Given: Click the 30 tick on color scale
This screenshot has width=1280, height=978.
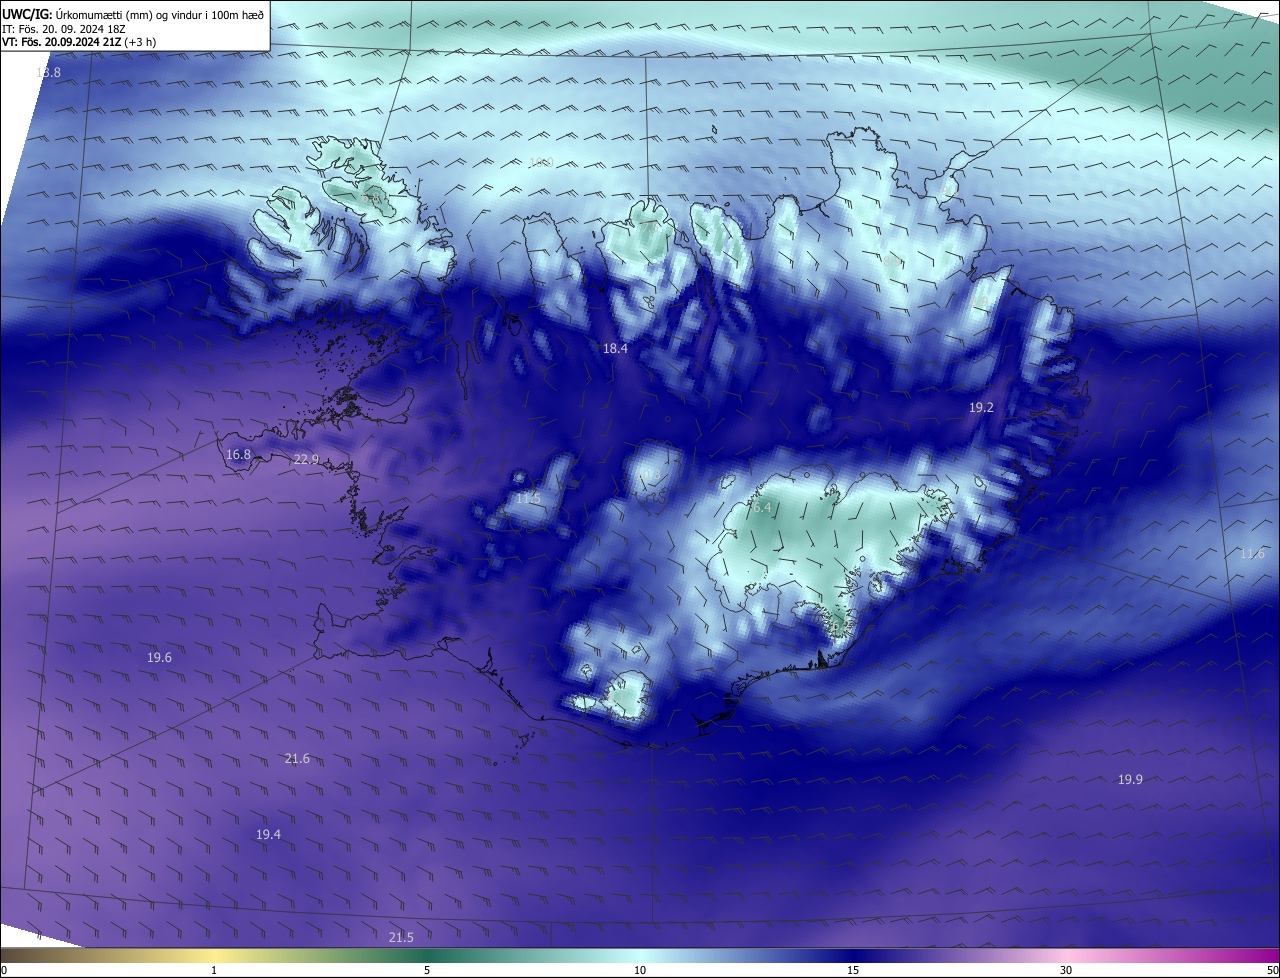Looking at the screenshot, I should tap(1066, 970).
